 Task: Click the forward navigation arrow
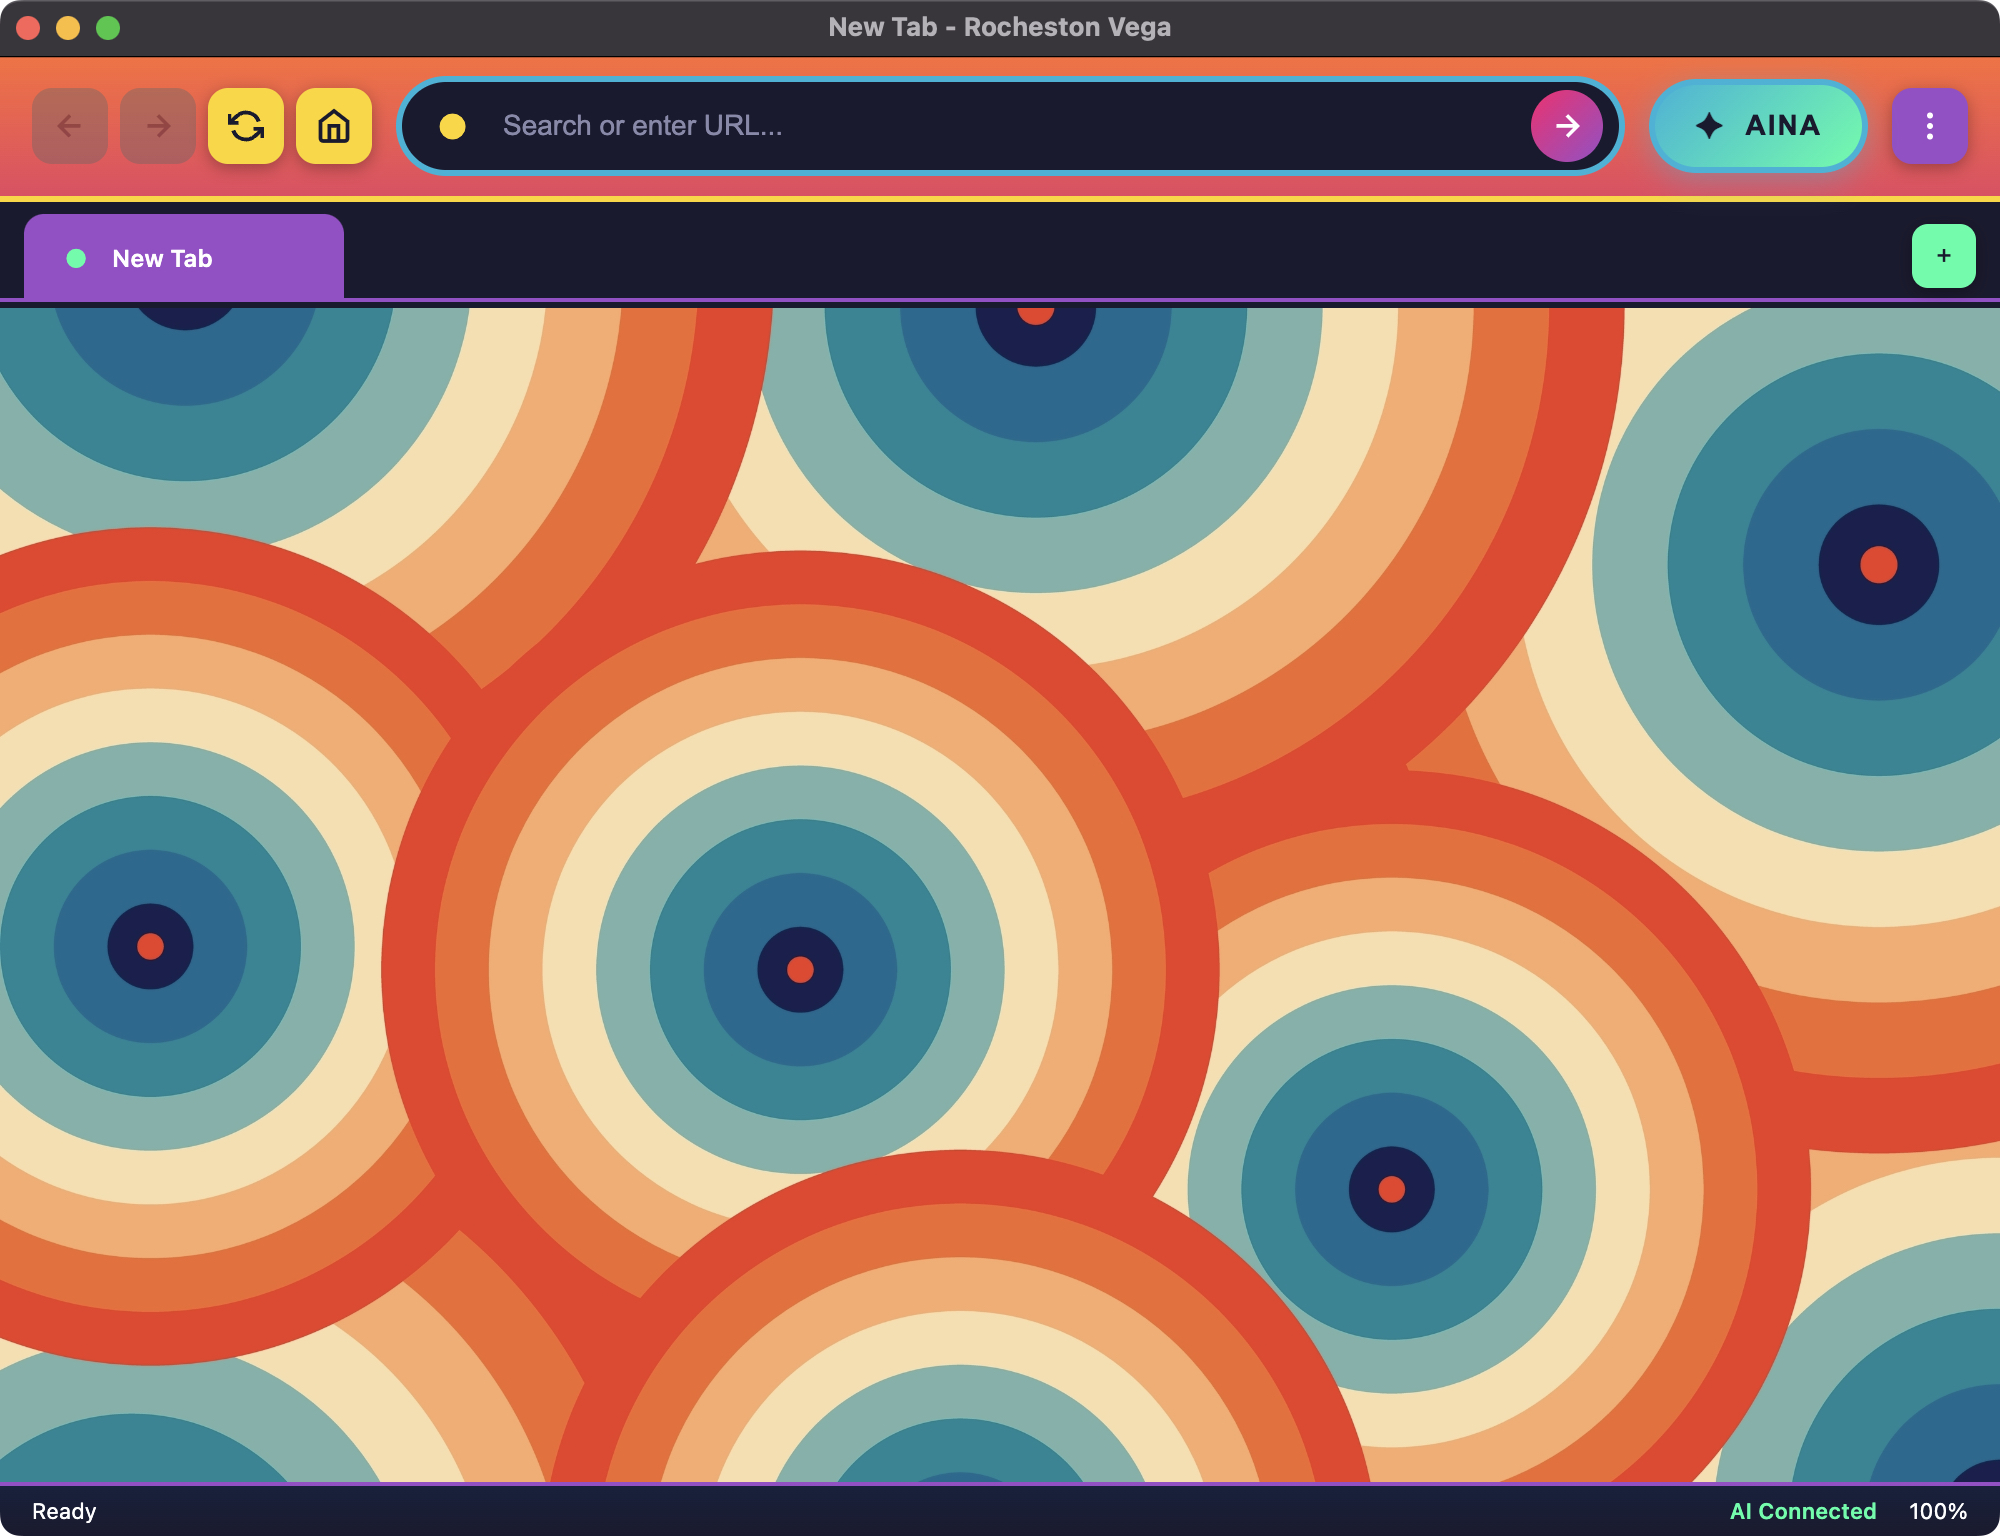click(x=158, y=126)
